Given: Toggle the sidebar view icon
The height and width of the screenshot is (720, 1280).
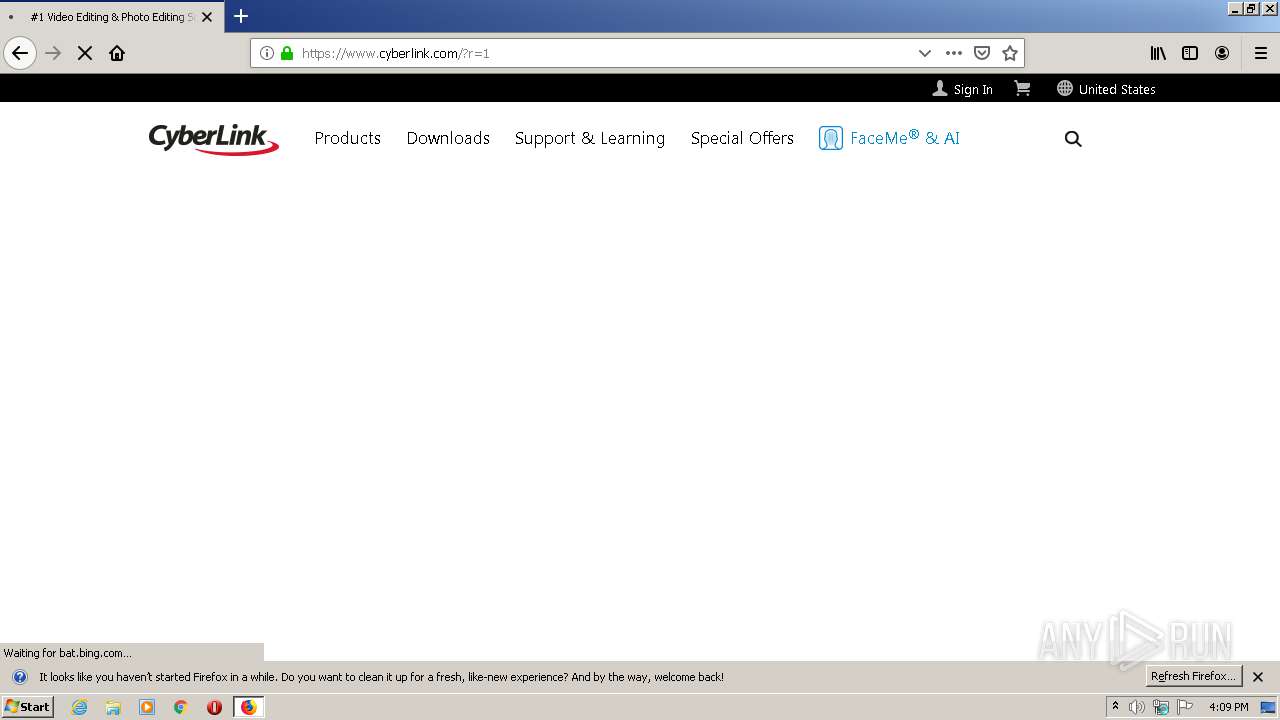Looking at the screenshot, I should point(1190,53).
